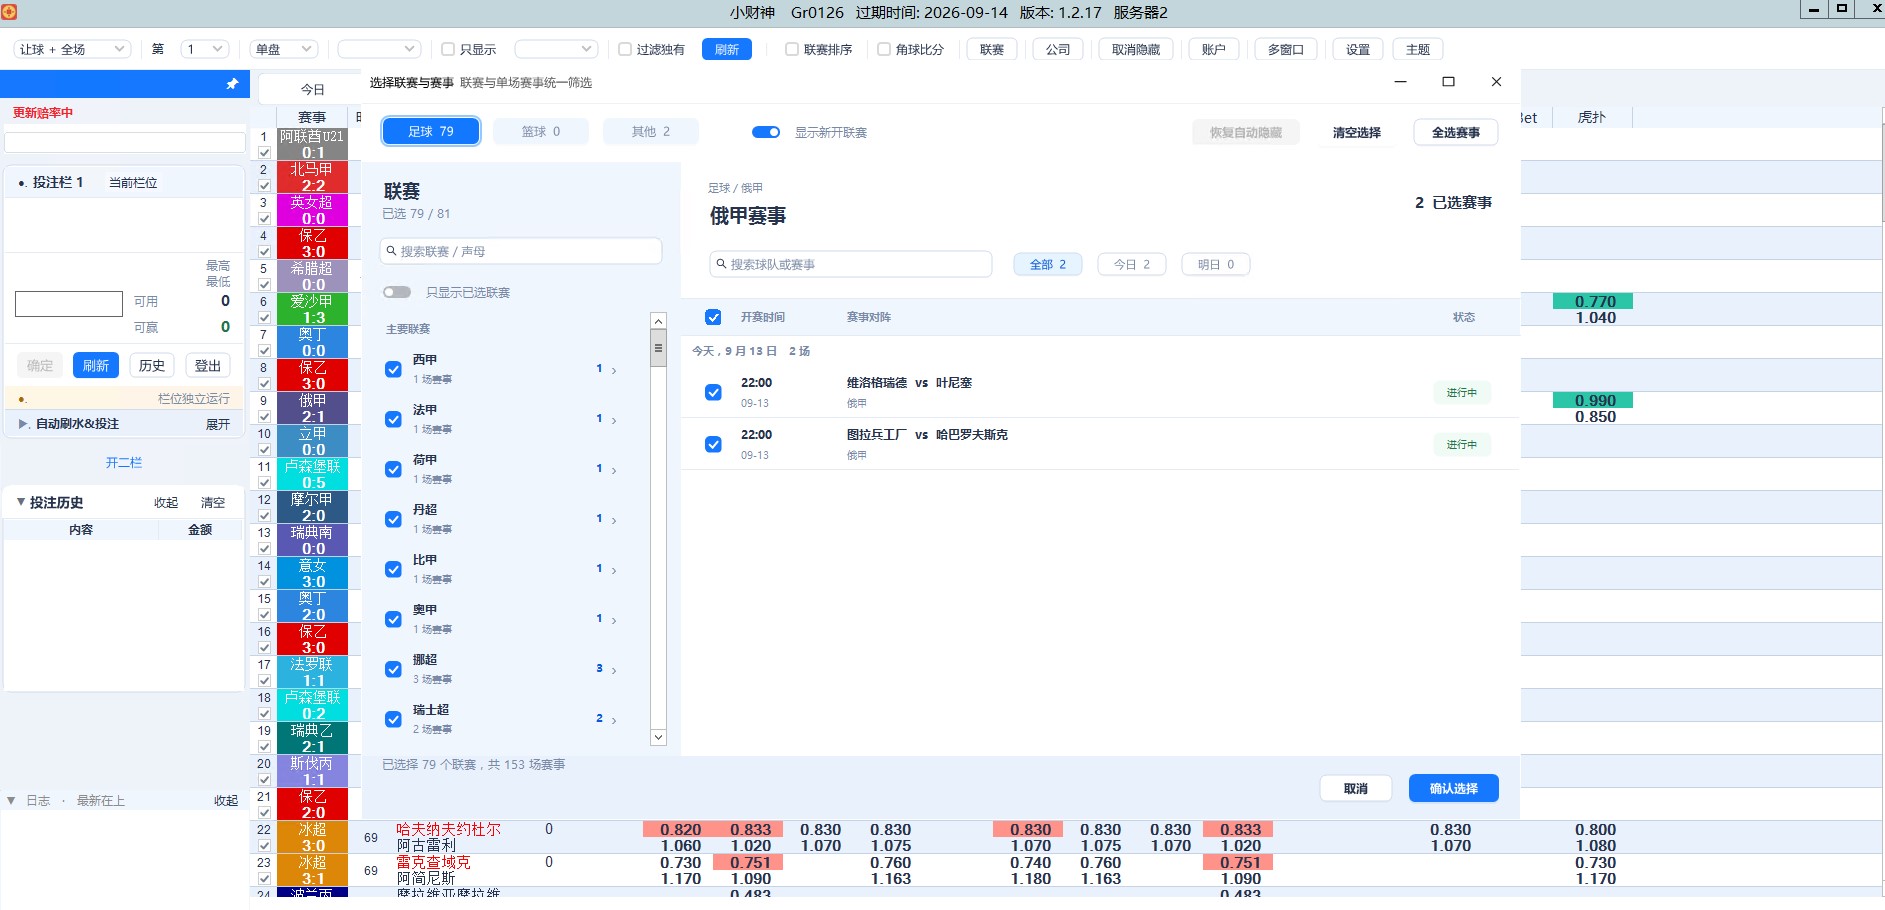Click search icon in league search box
The width and height of the screenshot is (1885, 910).
391,251
